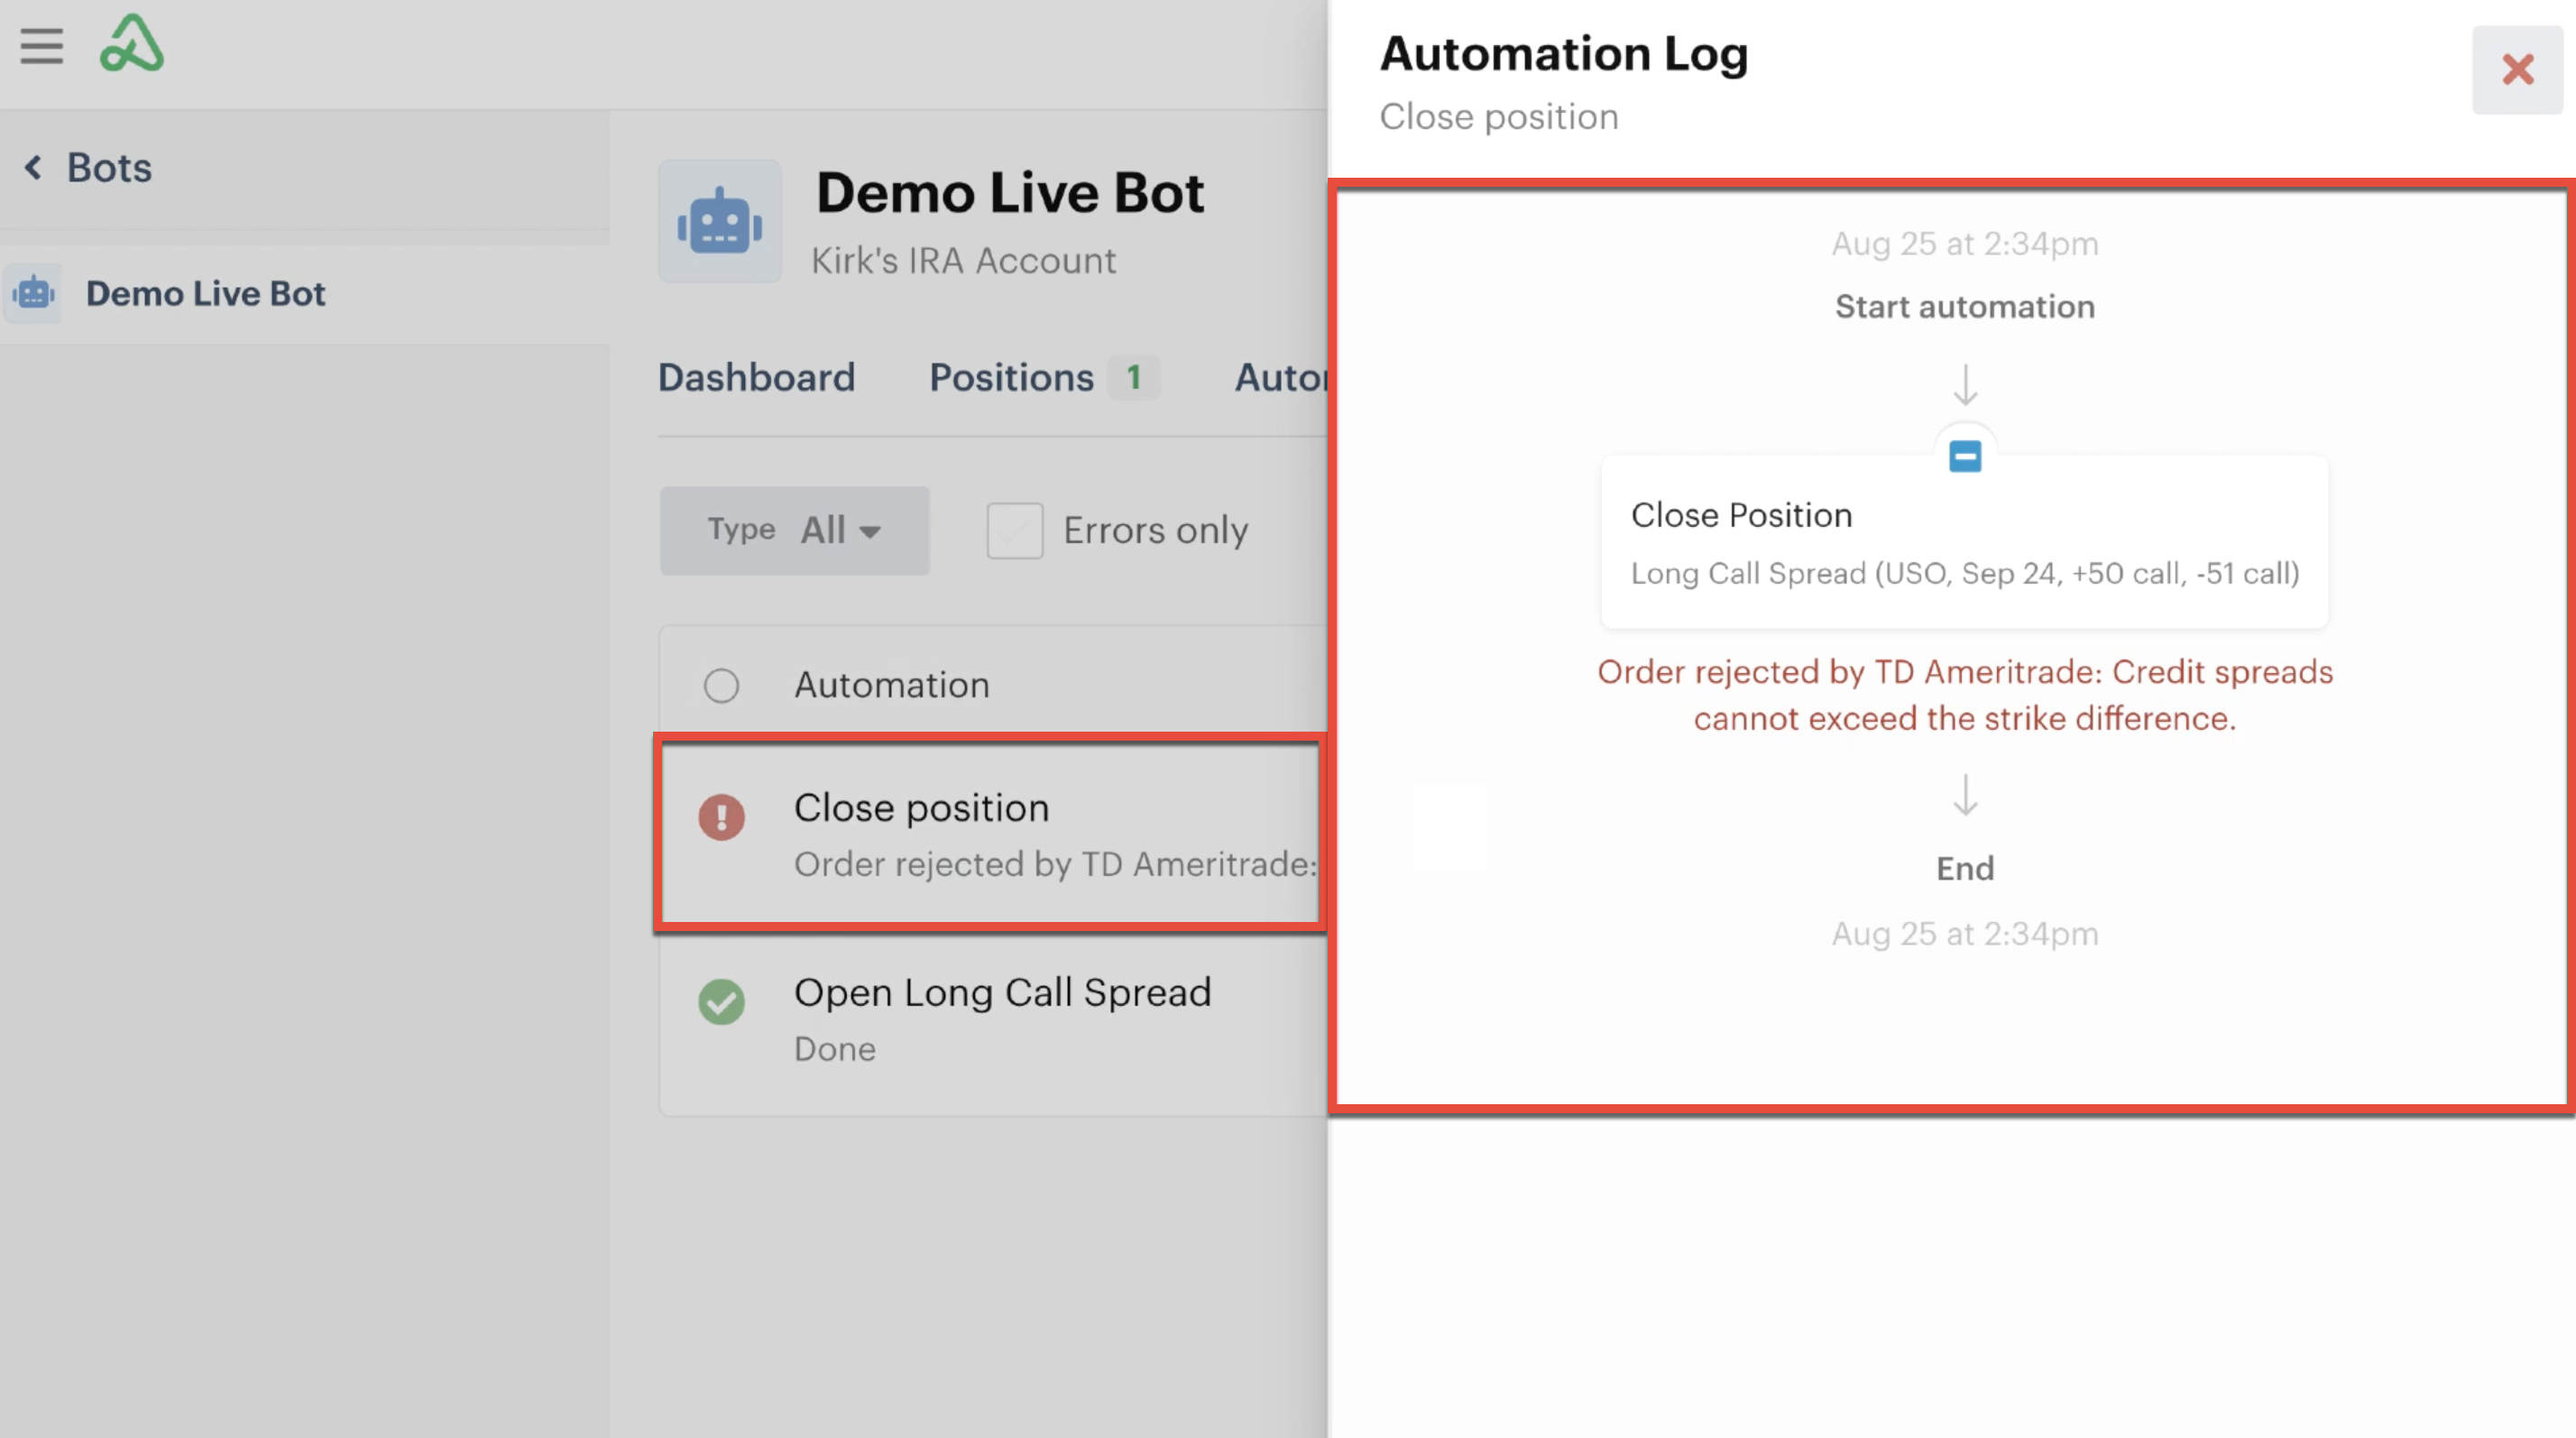Click the green checkmark status icon
This screenshot has height=1438, width=2576.
(721, 1001)
